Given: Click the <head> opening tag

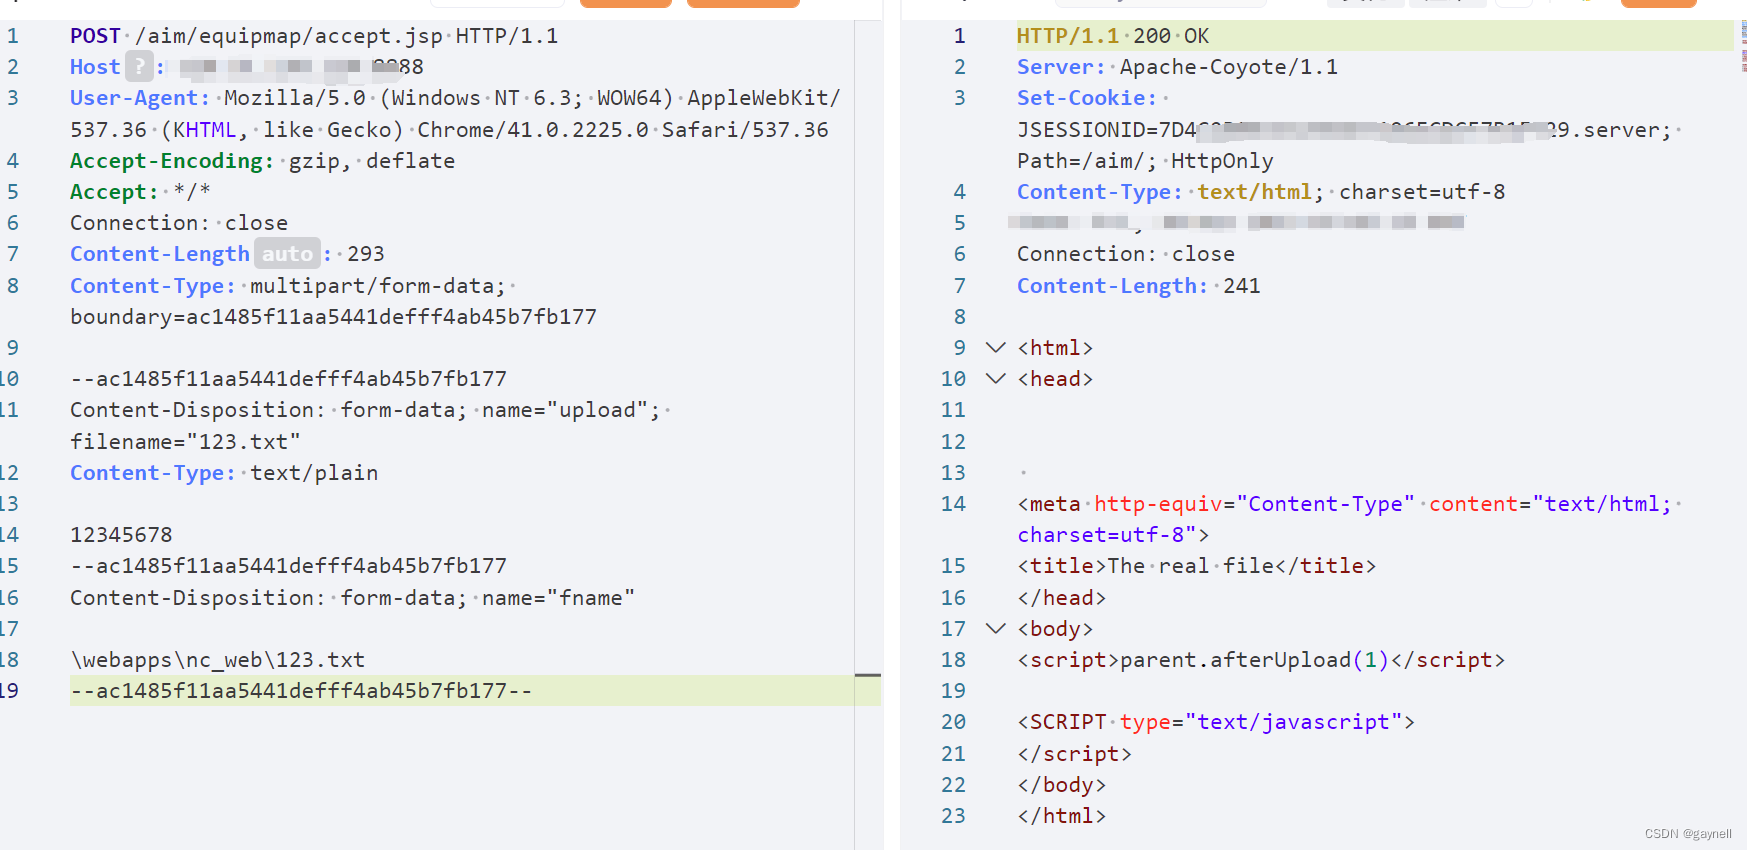Looking at the screenshot, I should tap(1055, 379).
